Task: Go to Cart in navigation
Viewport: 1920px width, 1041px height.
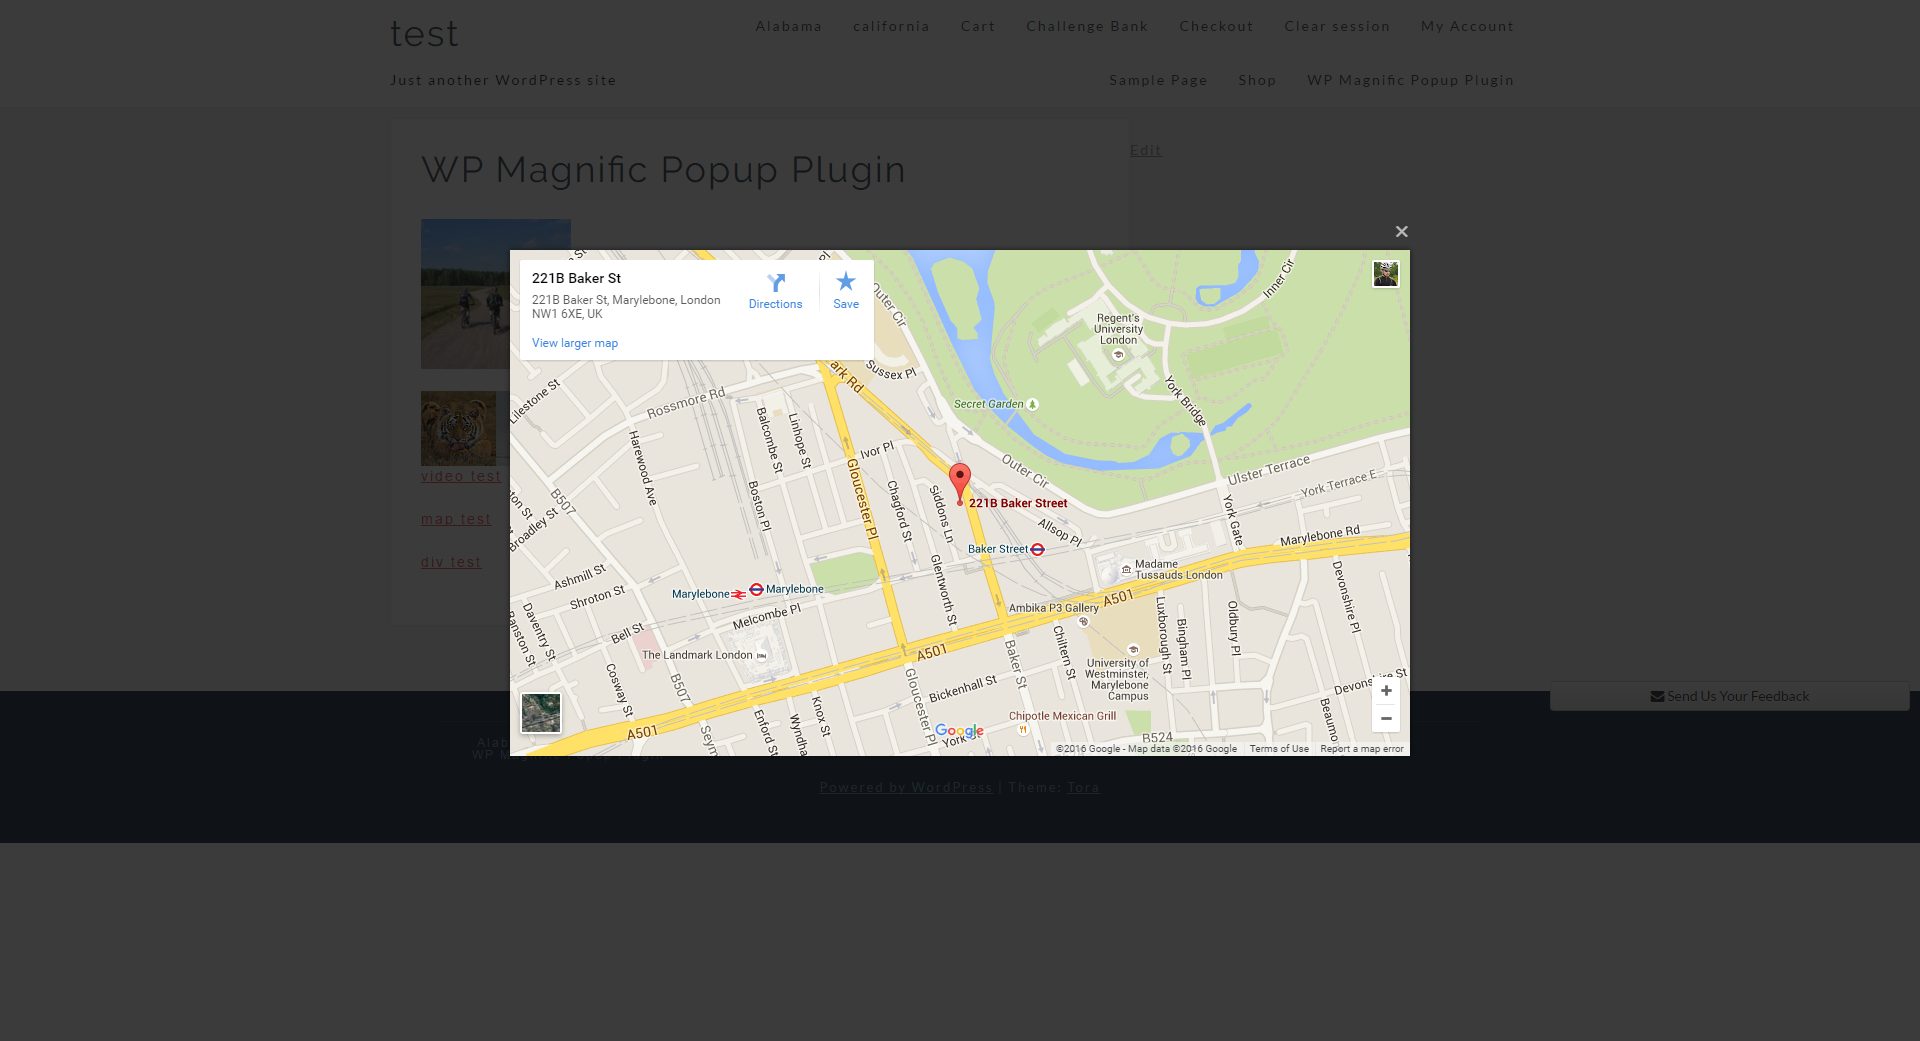Action: (978, 26)
